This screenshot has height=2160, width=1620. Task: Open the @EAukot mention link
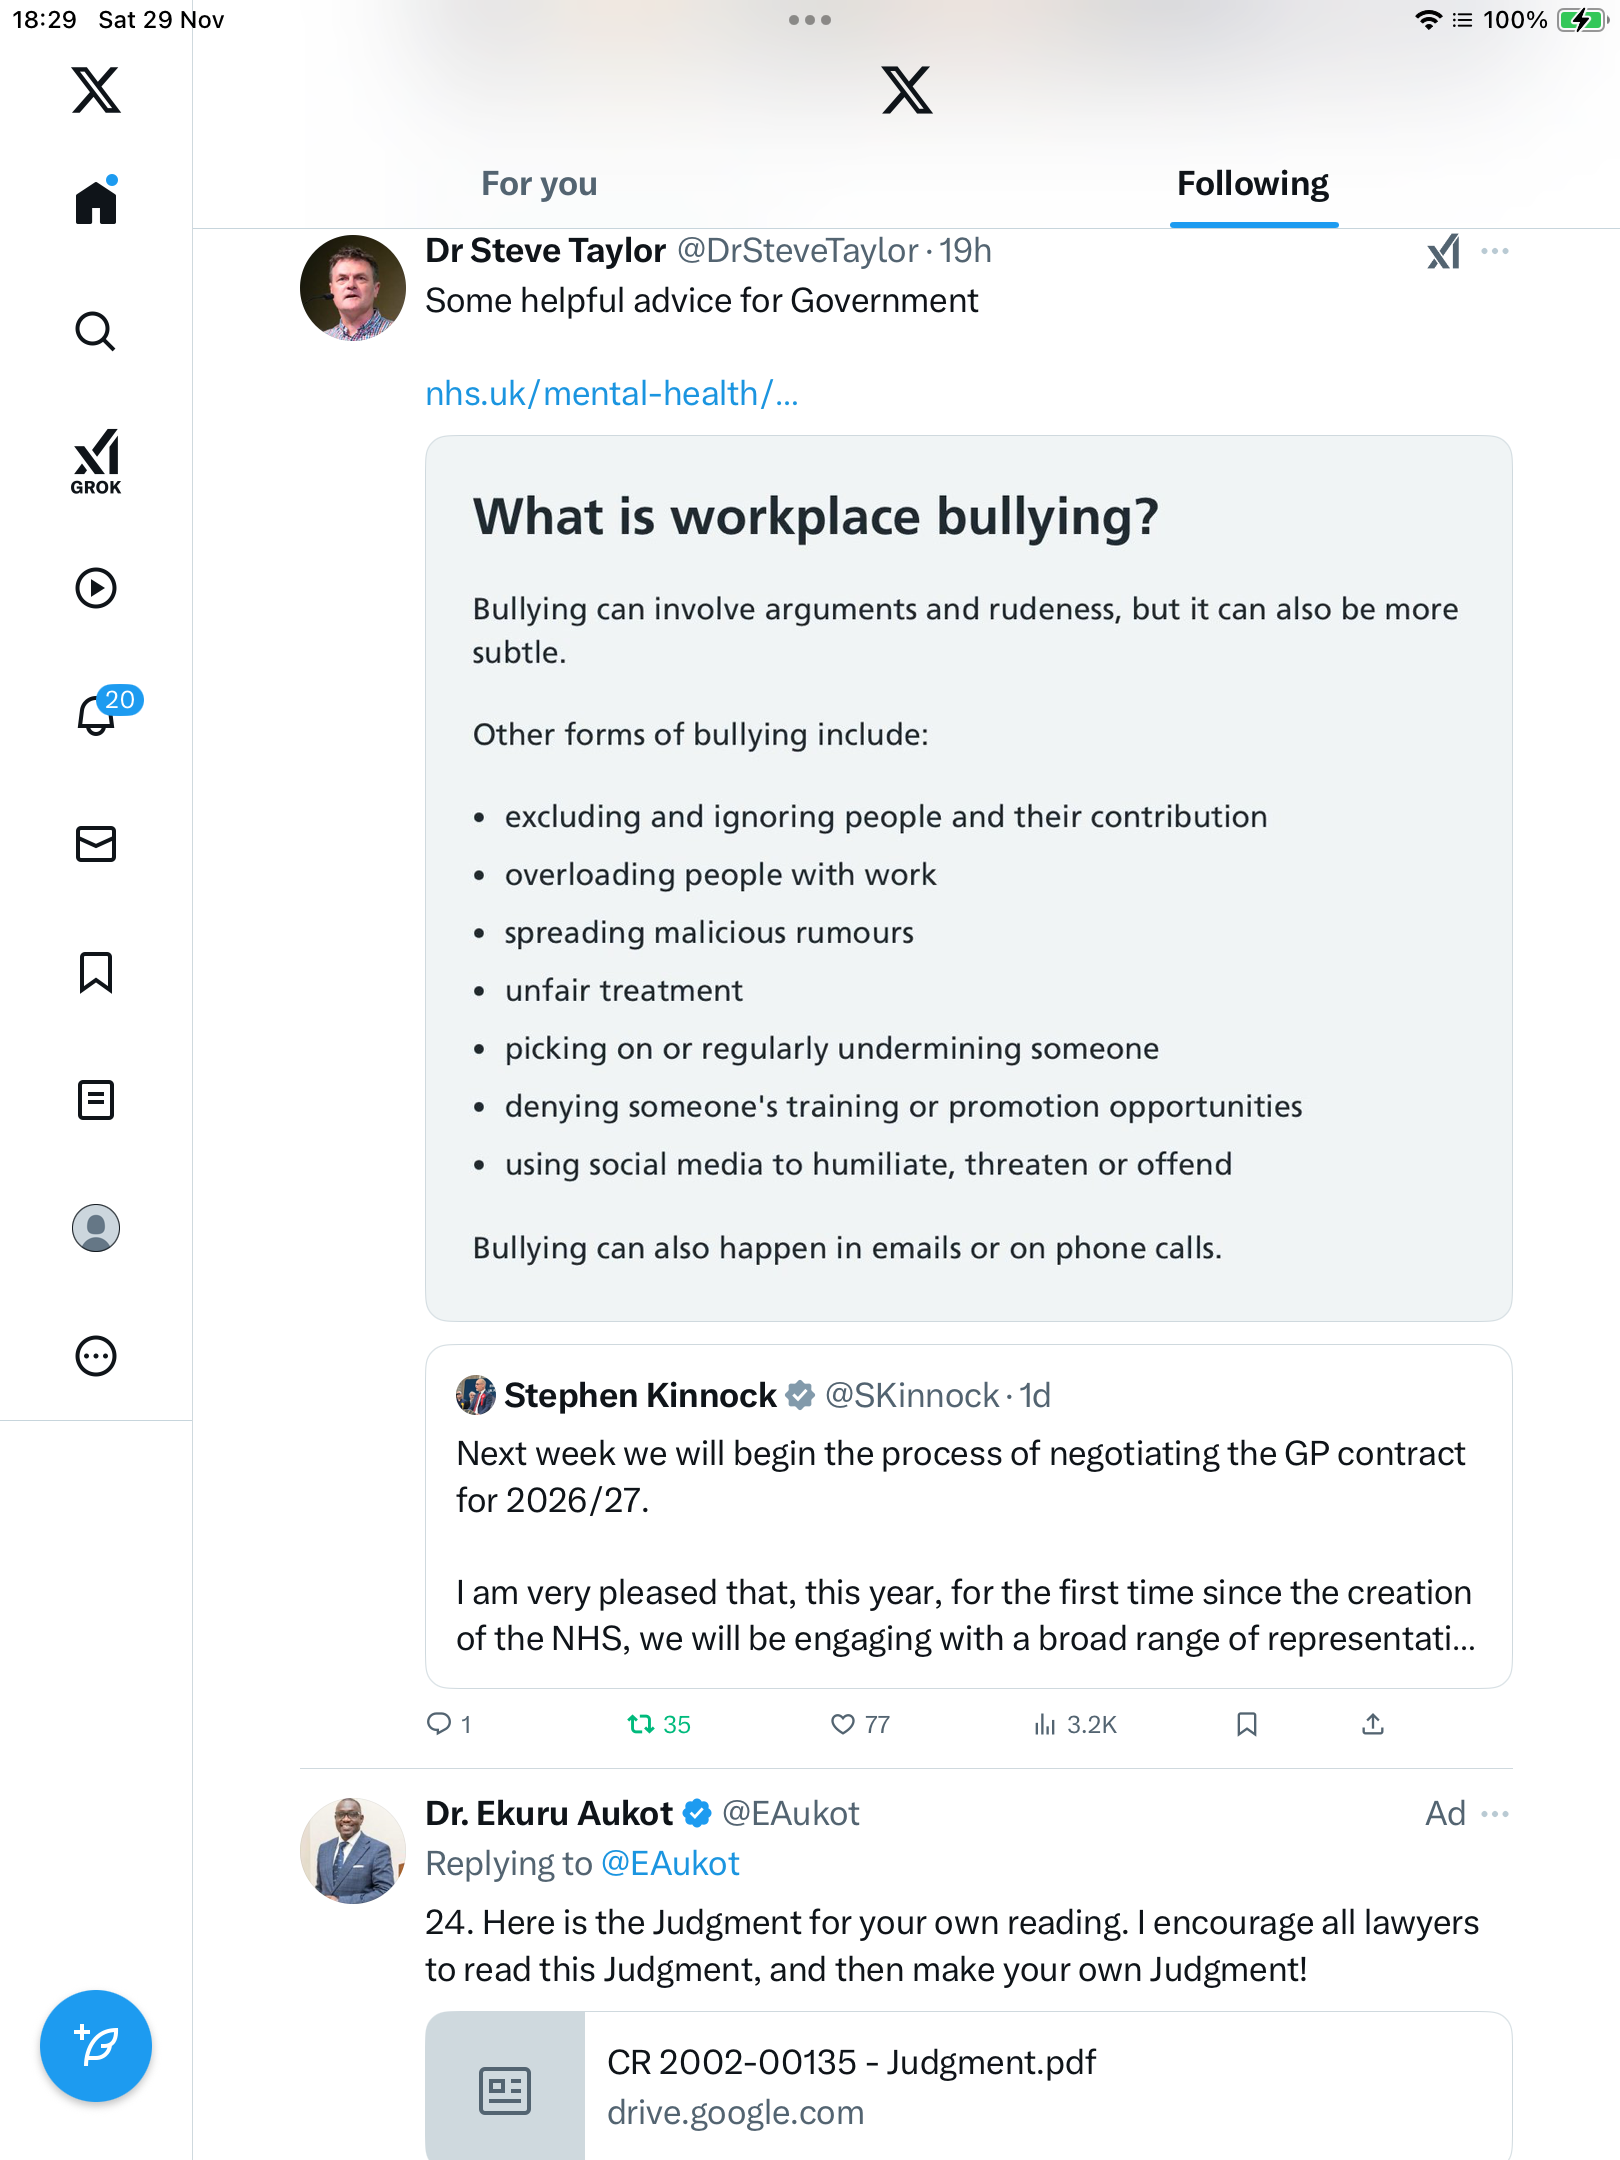pos(670,1864)
